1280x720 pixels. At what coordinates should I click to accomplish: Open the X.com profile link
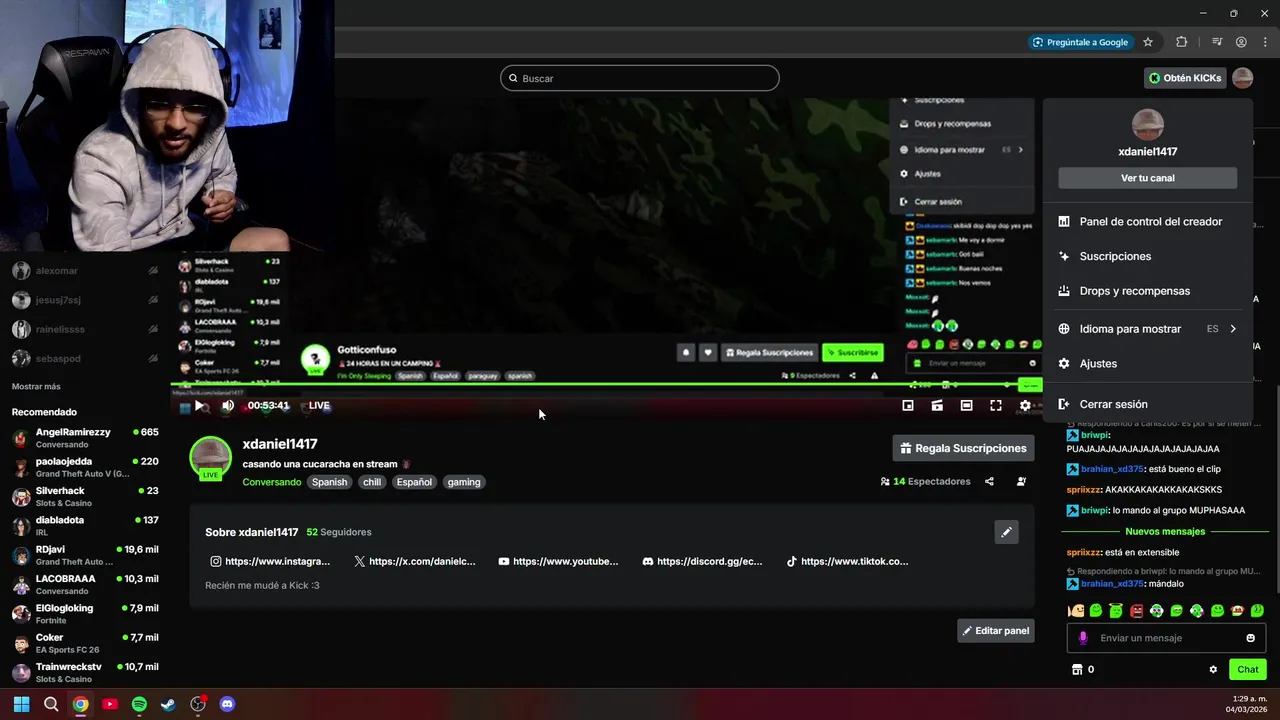coord(415,561)
